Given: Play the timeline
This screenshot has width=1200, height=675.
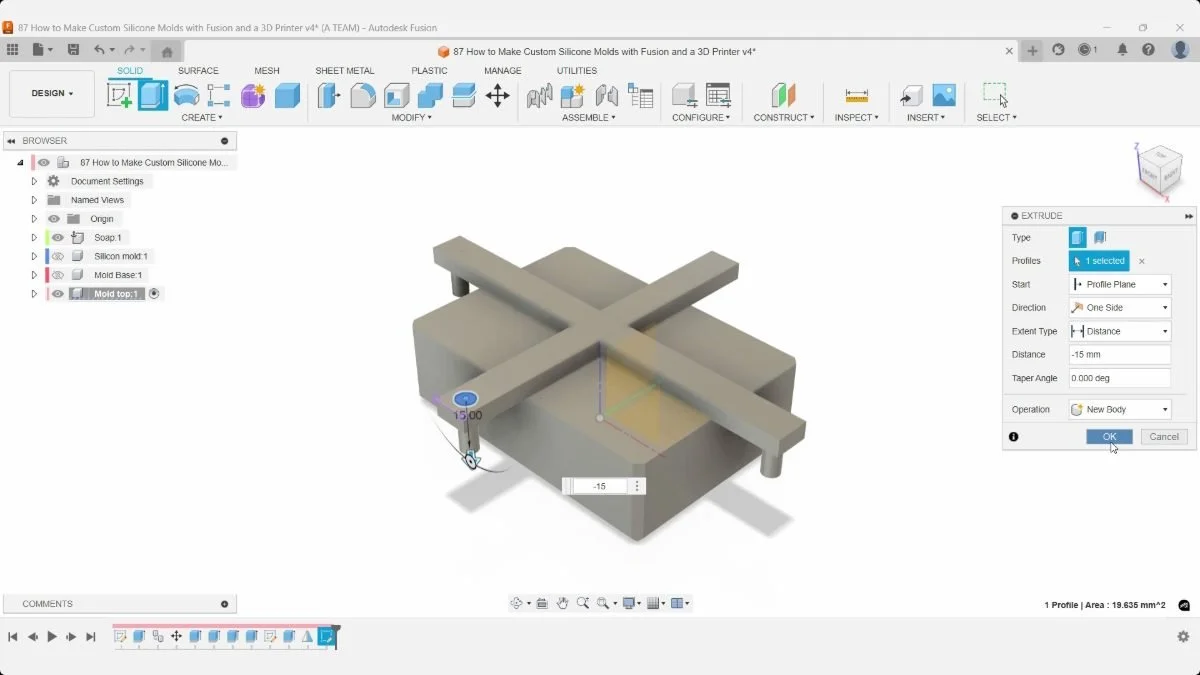Looking at the screenshot, I should (52, 637).
